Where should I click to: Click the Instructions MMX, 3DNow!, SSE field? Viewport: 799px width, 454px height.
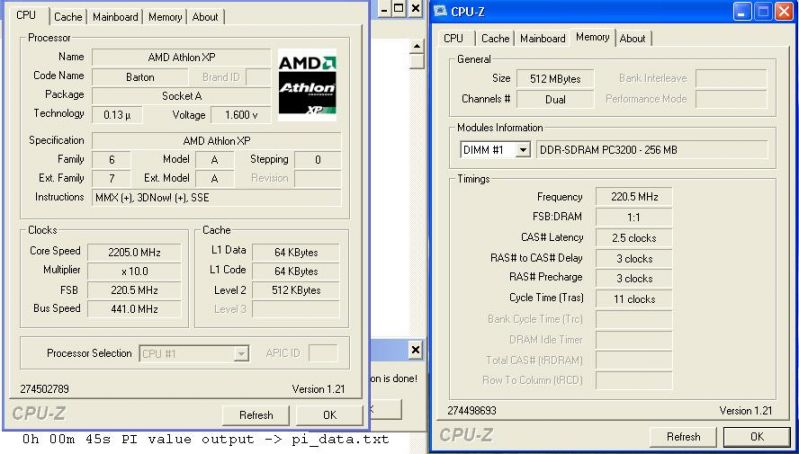coord(217,198)
